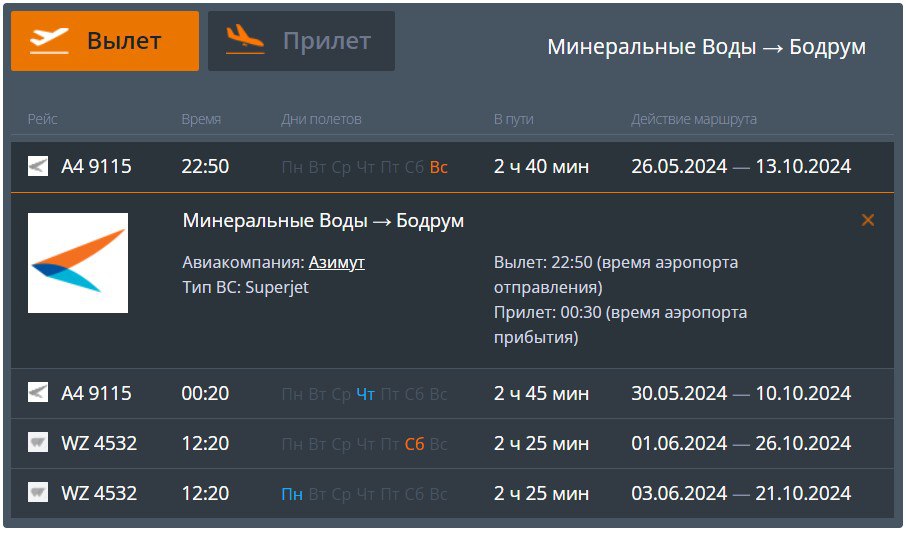Image resolution: width=906 pixels, height=533 pixels.
Task: Click highlighted Вс day in first flight
Action: (x=438, y=167)
